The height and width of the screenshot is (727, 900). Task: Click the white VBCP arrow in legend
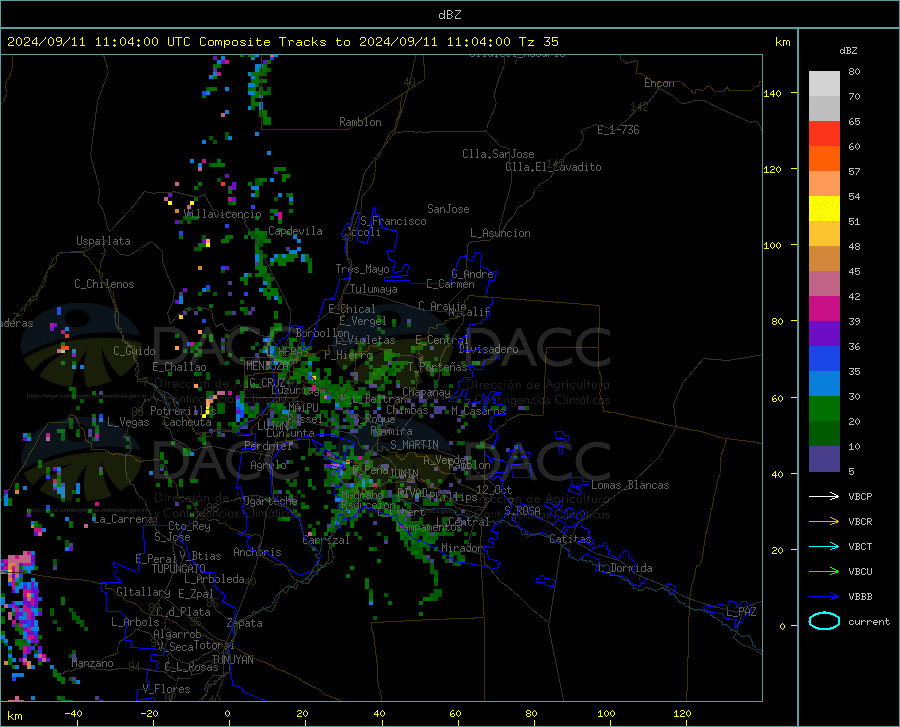[x=824, y=496]
